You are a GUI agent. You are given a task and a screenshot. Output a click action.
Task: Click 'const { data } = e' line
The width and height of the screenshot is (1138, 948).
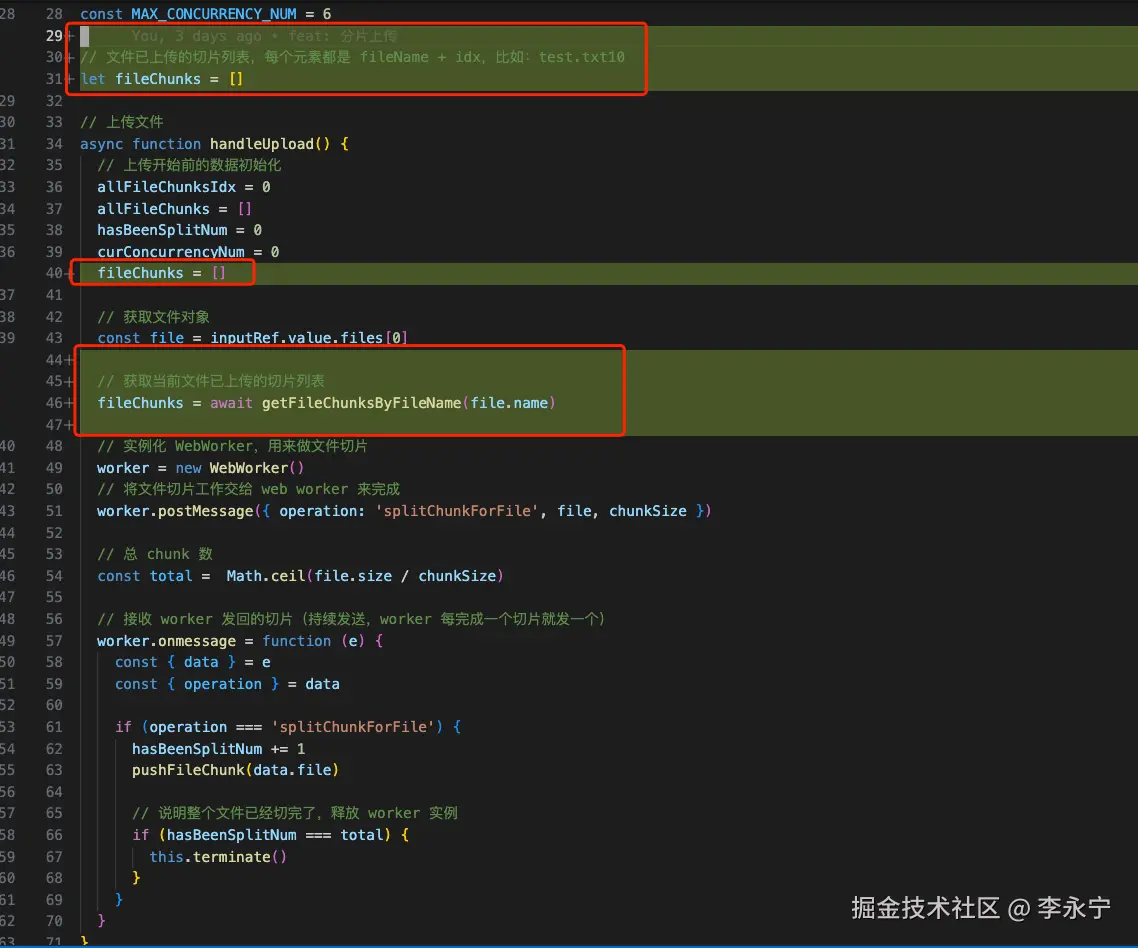(x=192, y=662)
